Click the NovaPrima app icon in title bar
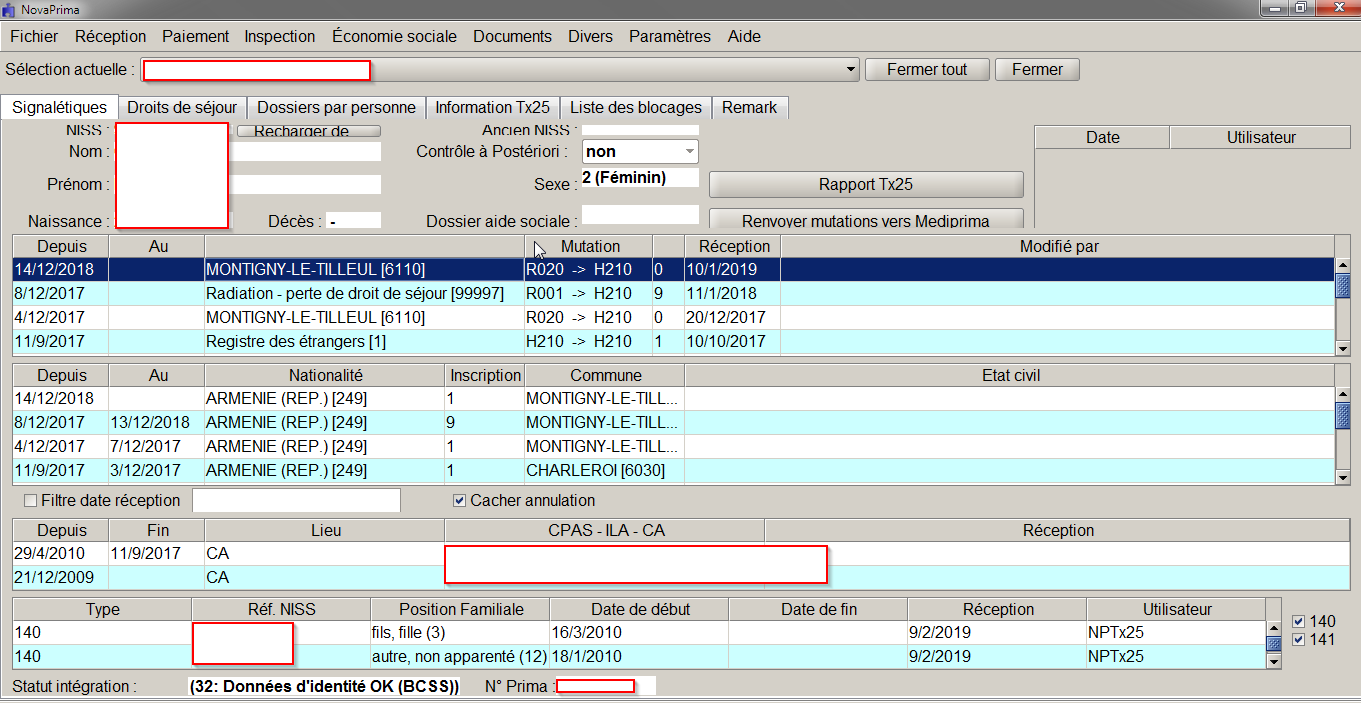 click(x=10, y=9)
